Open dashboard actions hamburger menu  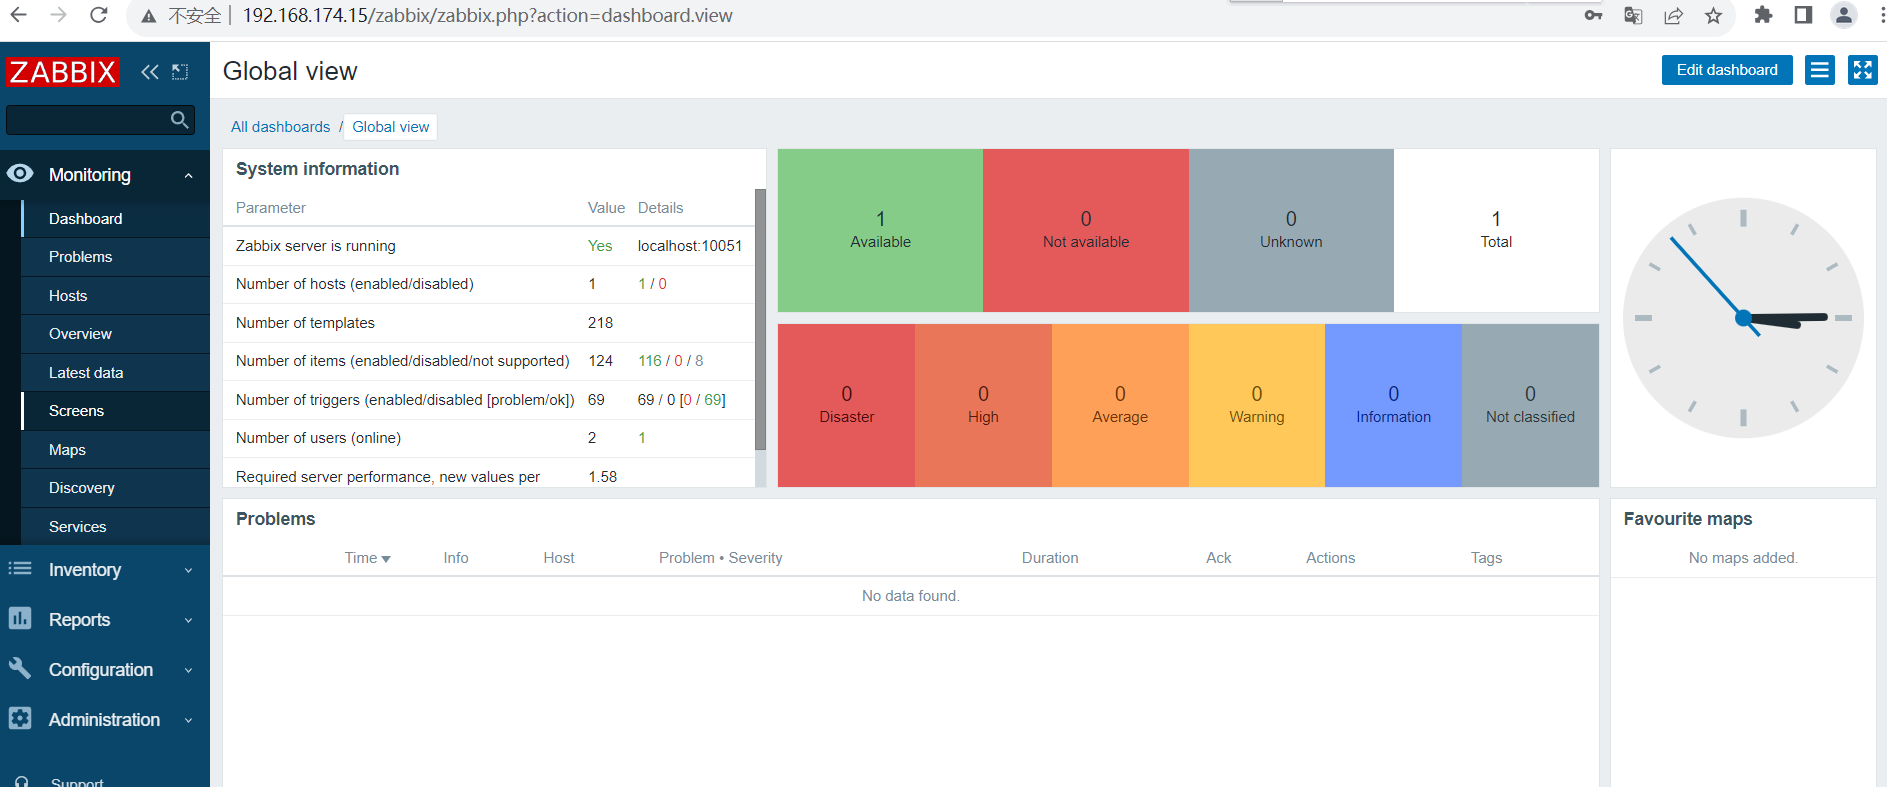point(1820,70)
